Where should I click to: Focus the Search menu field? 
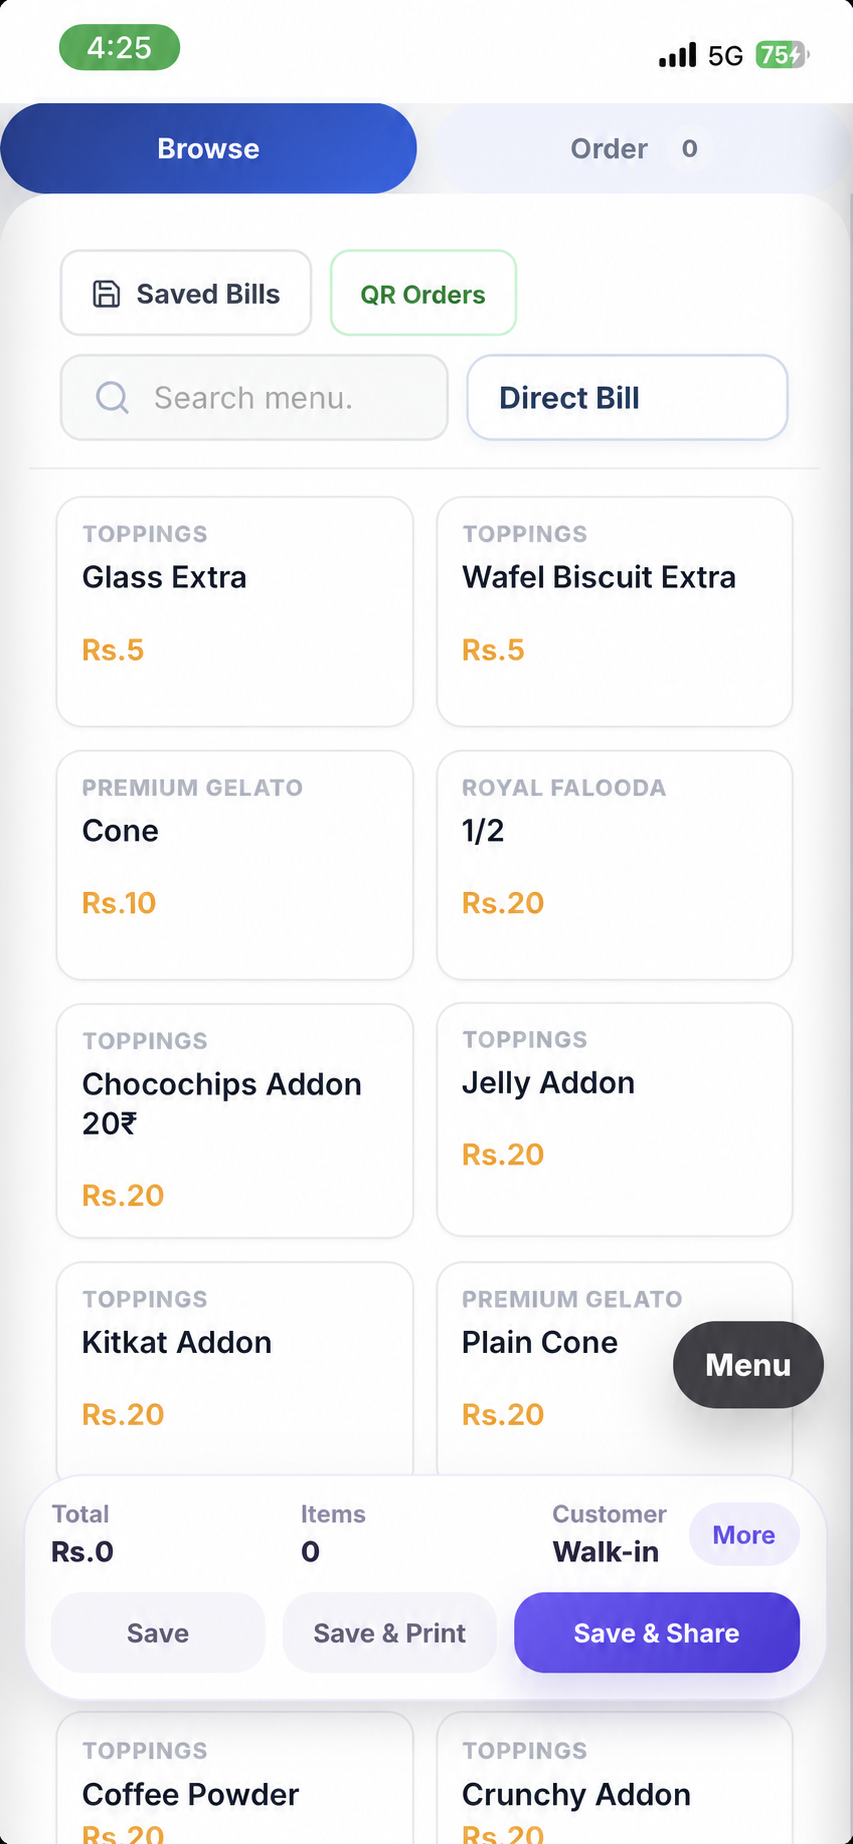[x=254, y=398]
